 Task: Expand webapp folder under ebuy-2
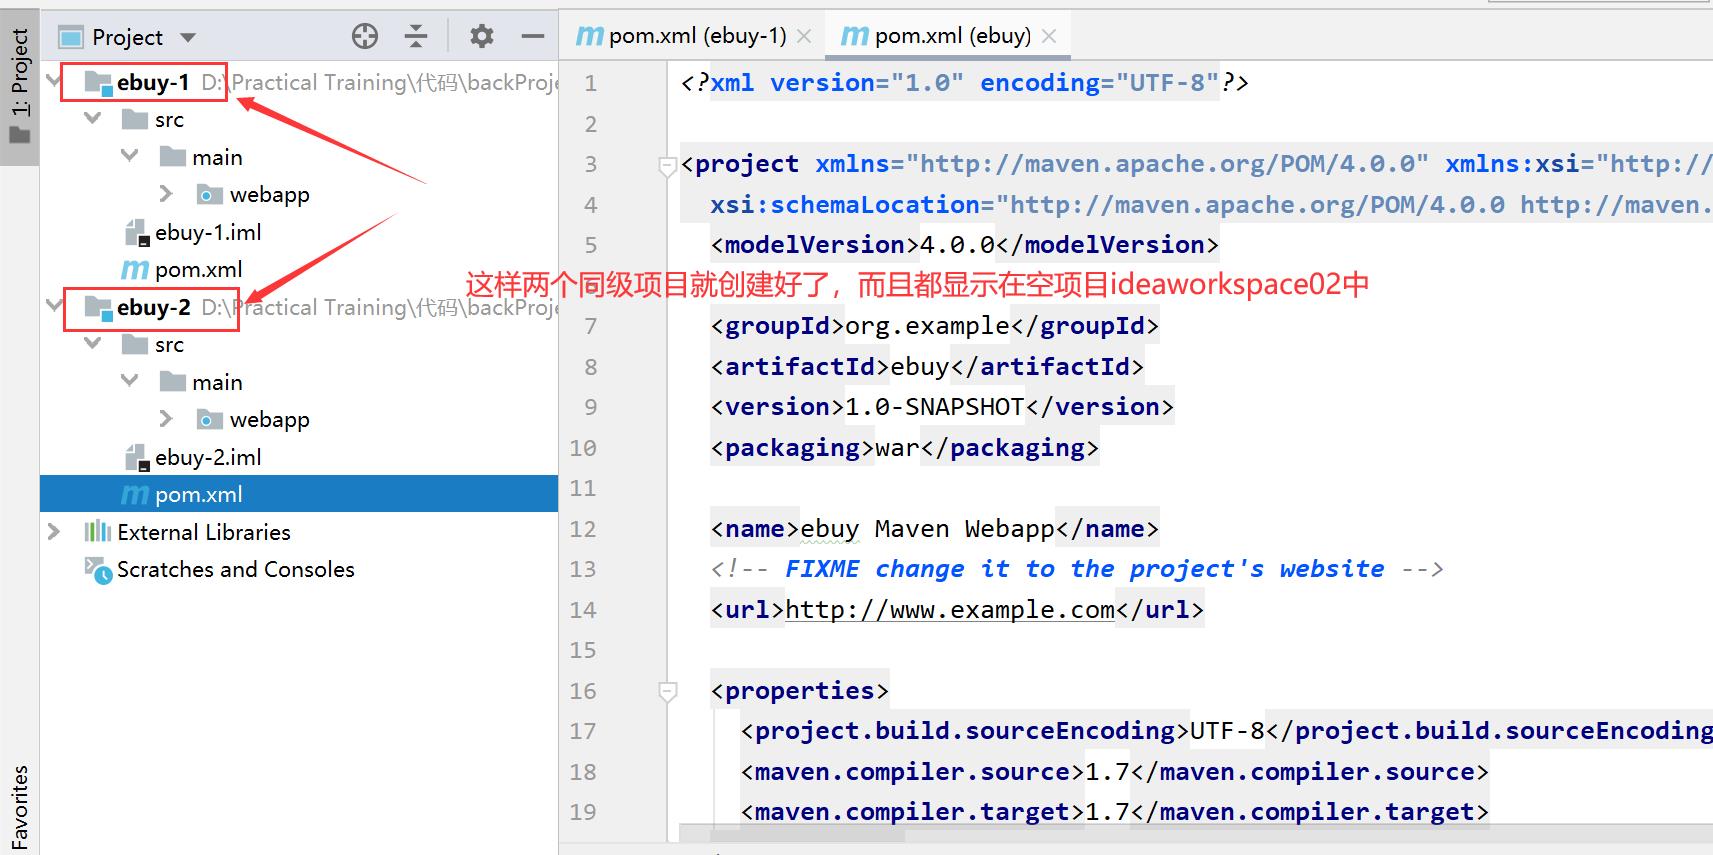click(x=166, y=418)
